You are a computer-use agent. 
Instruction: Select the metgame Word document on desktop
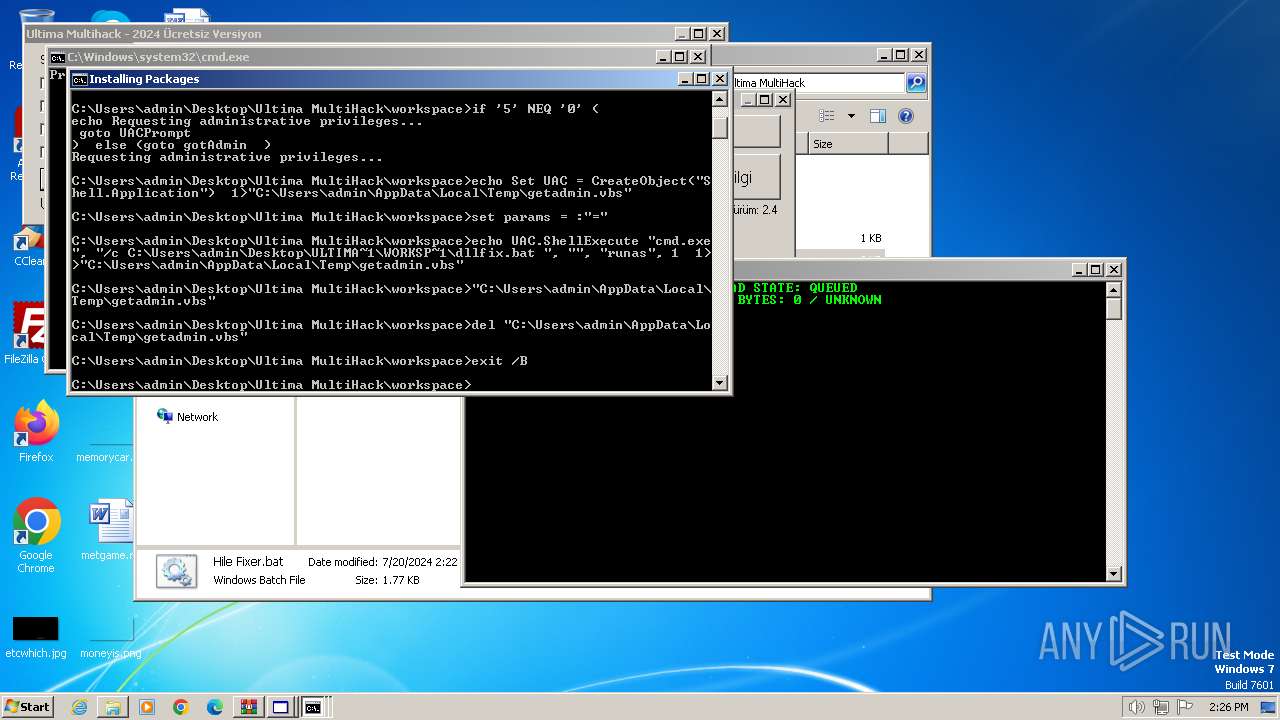click(110, 530)
